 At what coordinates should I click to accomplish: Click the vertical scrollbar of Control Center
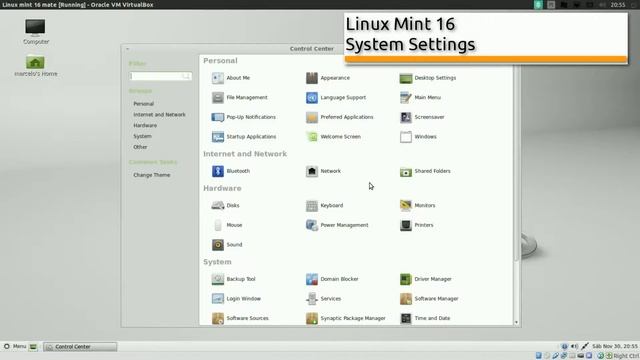tap(516, 163)
